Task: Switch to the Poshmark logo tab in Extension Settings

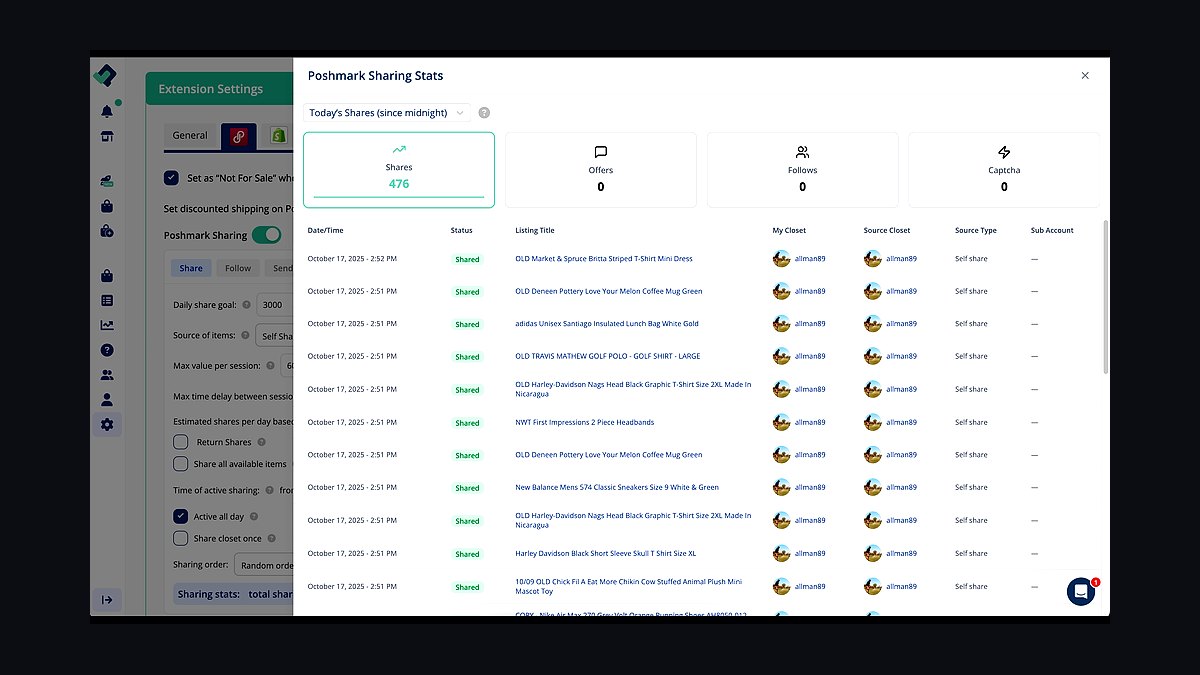Action: 239,136
